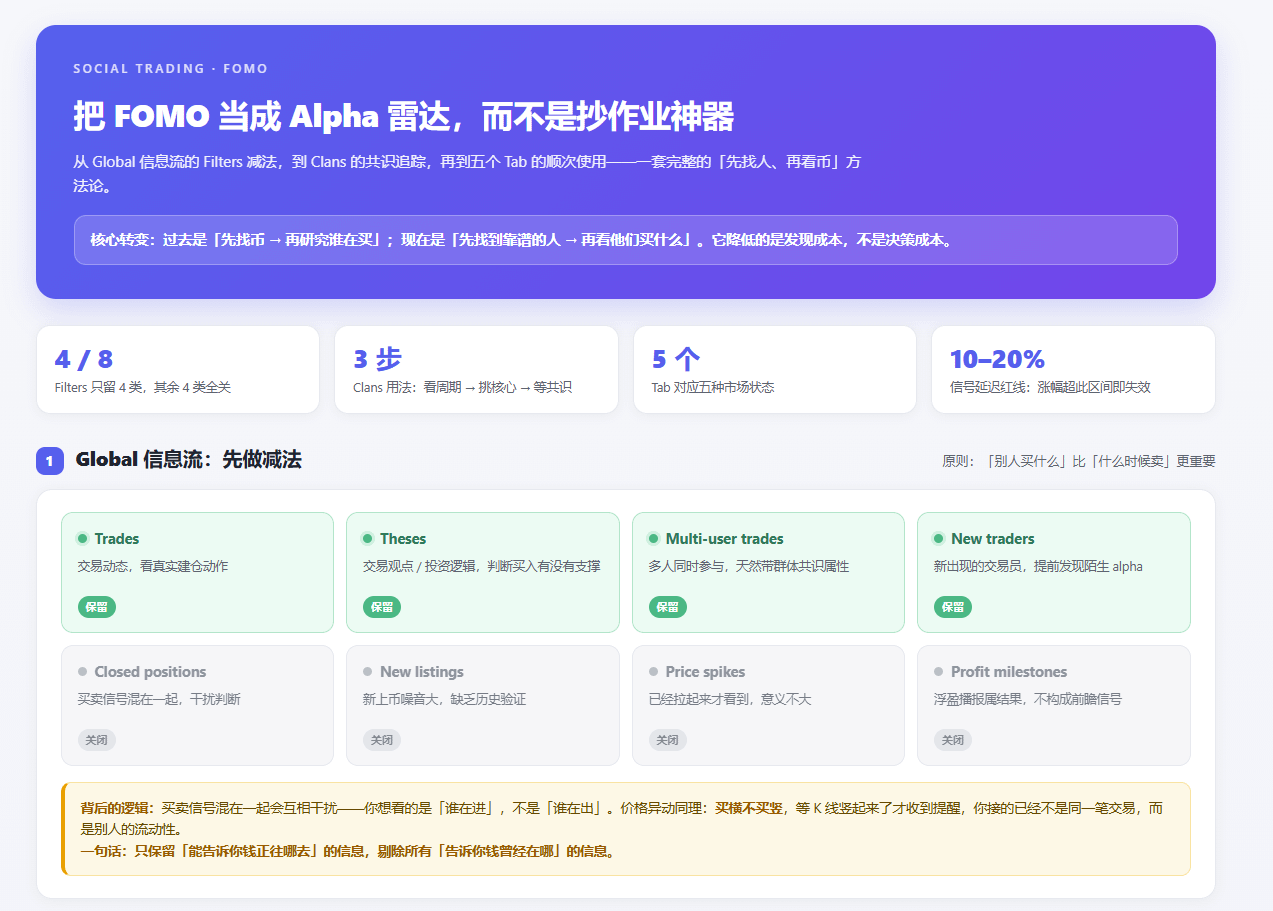Open the 4 / 8 Filters stat card
This screenshot has height=911, width=1273.
tap(178, 369)
